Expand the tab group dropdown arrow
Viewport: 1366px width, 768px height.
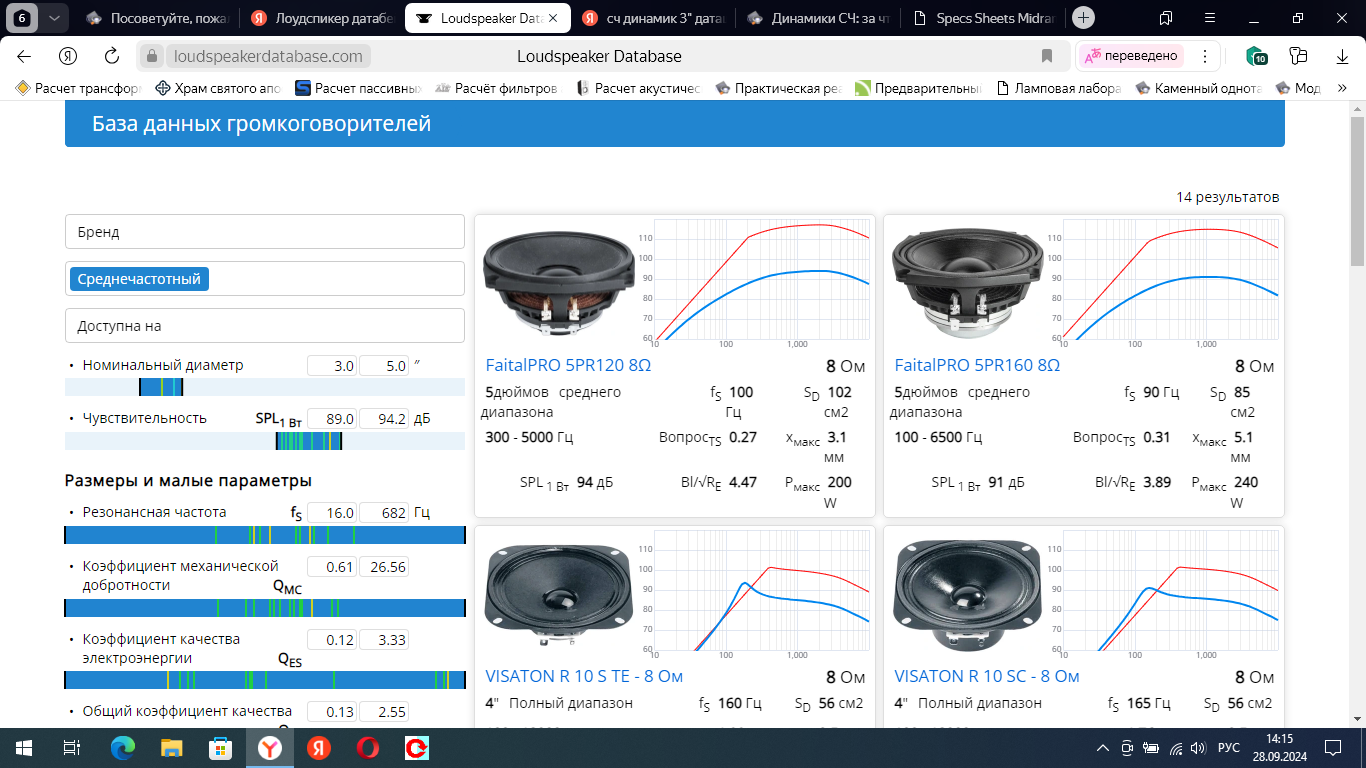click(x=53, y=18)
